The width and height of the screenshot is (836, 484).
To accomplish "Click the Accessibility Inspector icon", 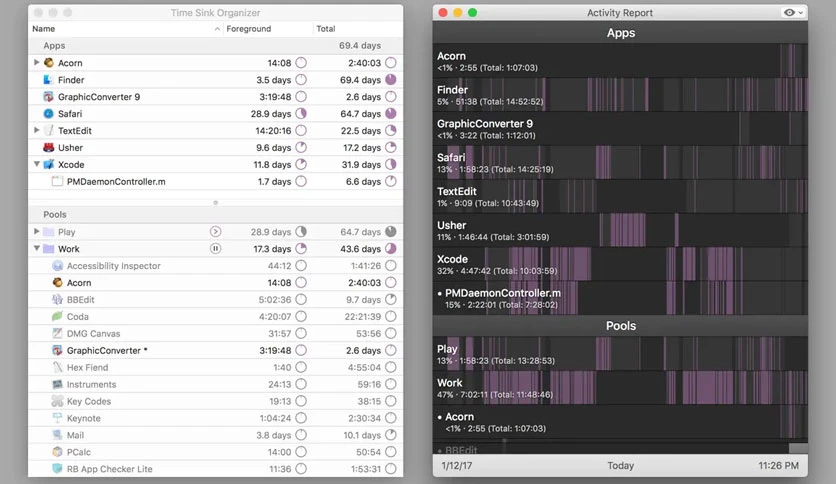I will (58, 265).
